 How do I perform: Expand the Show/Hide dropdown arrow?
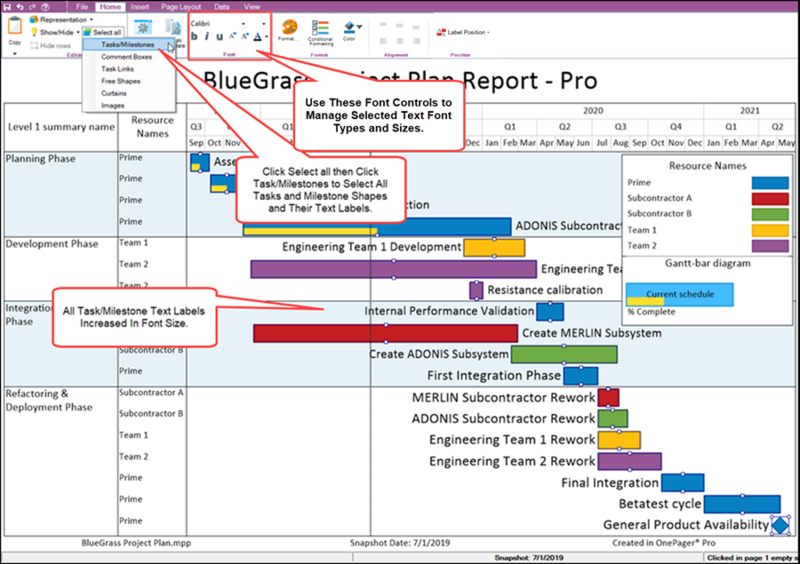78,32
